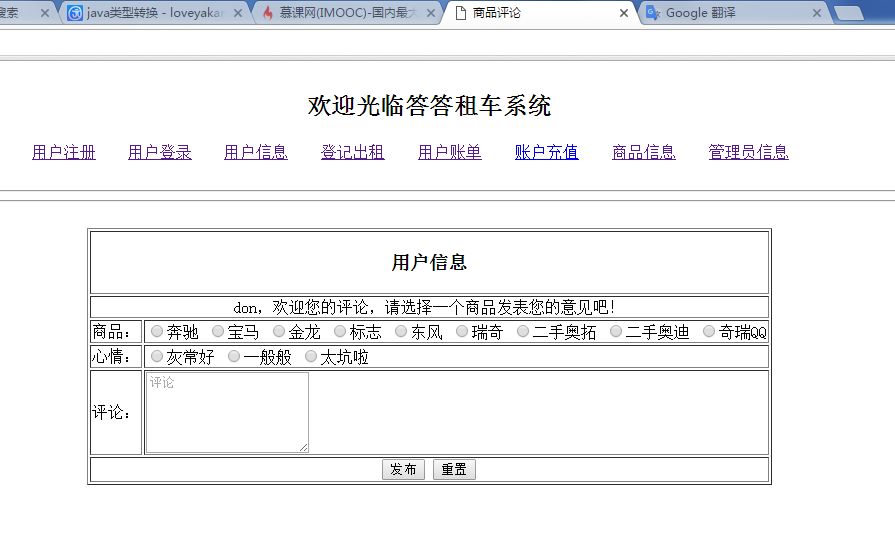Choose the 奇瑞QQ product option
This screenshot has width=895, height=549.
click(709, 331)
